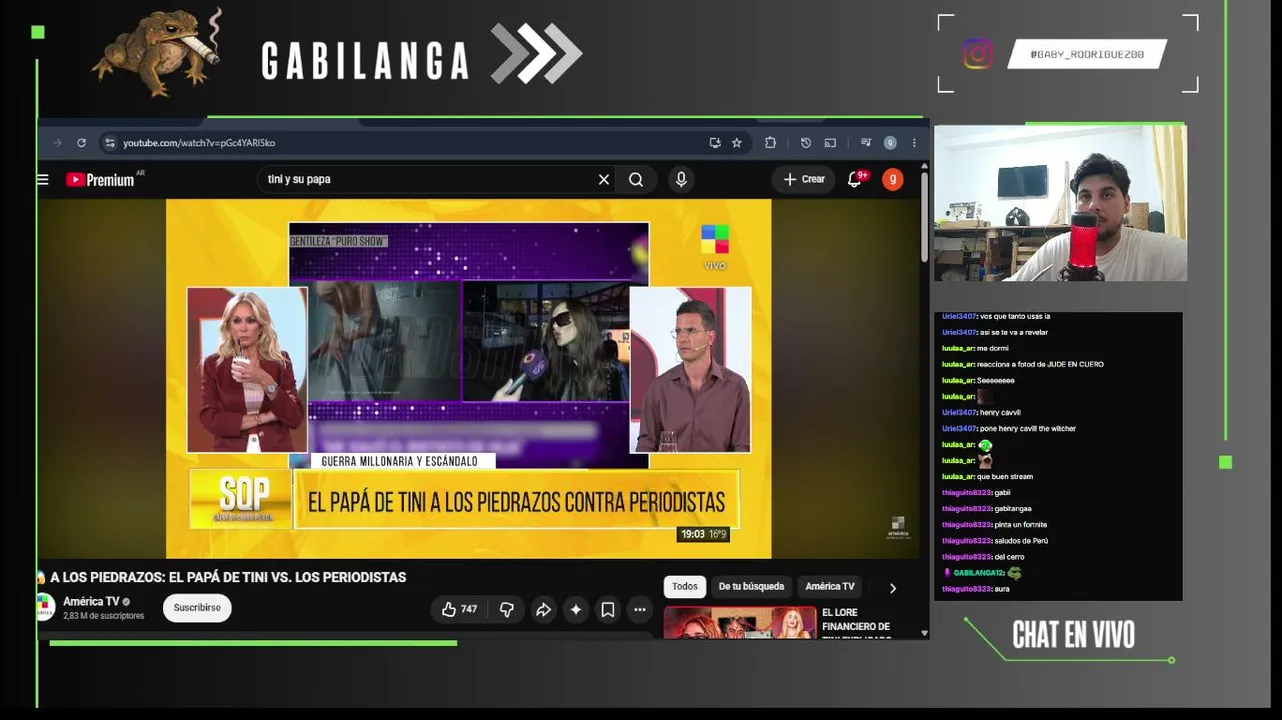
Task: Open the Instagram icon on the overlay
Action: pyautogui.click(x=978, y=54)
